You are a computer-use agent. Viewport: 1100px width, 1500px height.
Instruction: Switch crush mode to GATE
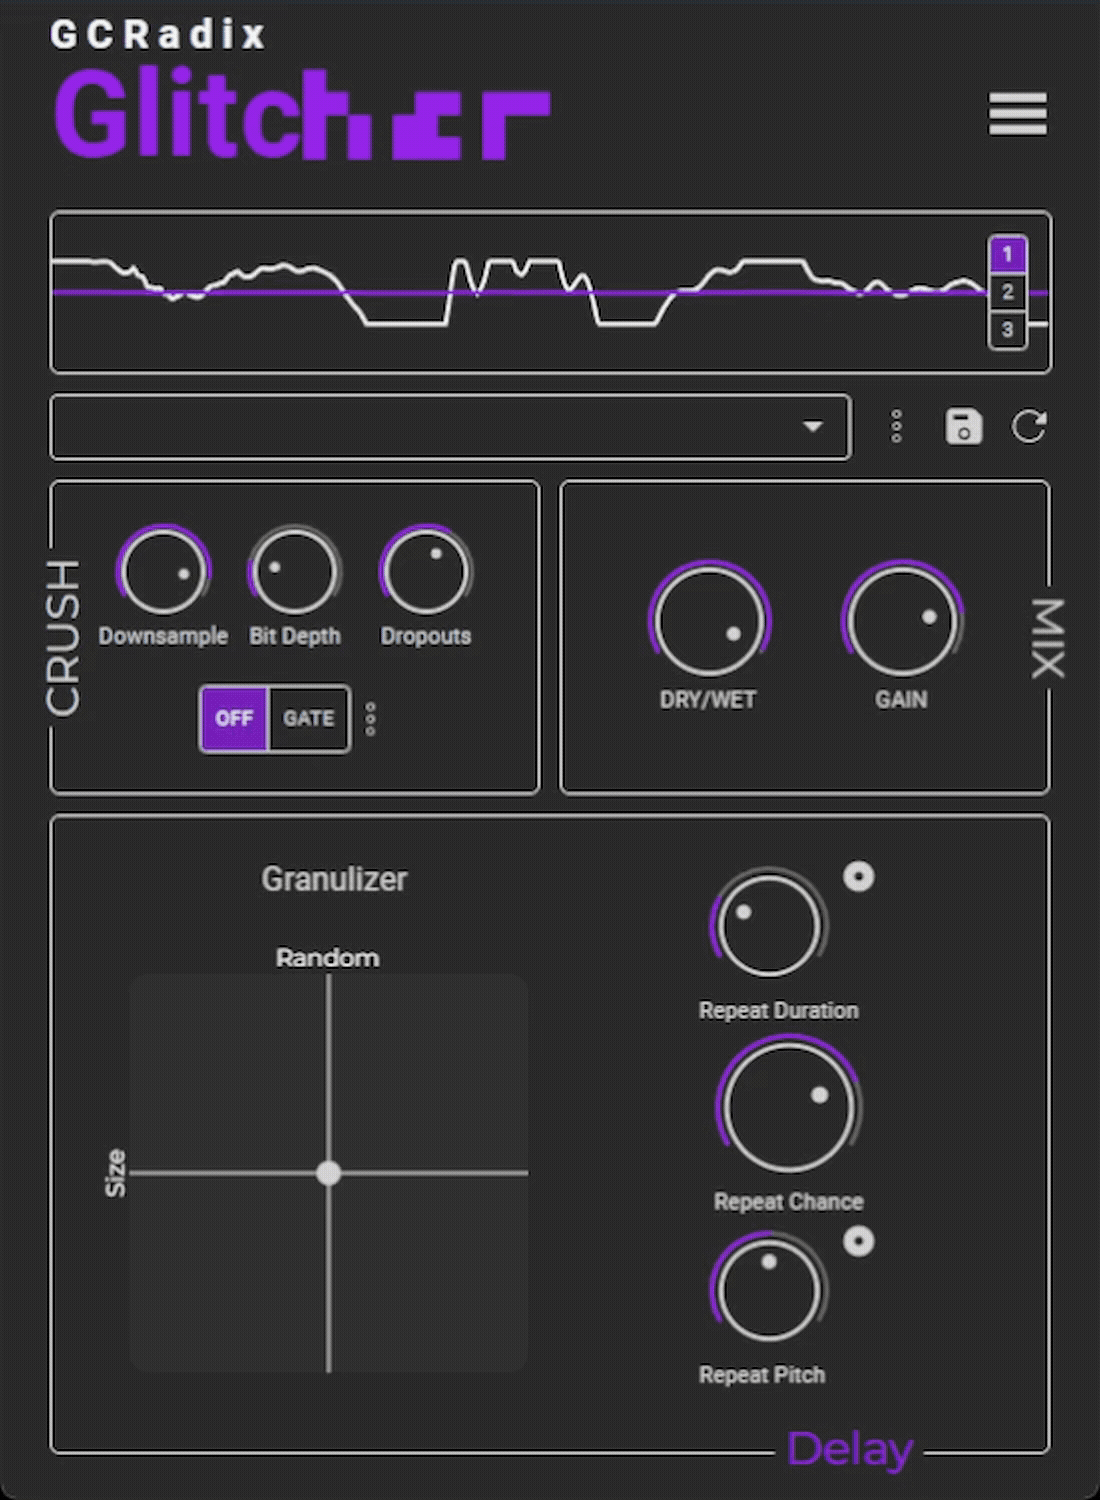308,719
